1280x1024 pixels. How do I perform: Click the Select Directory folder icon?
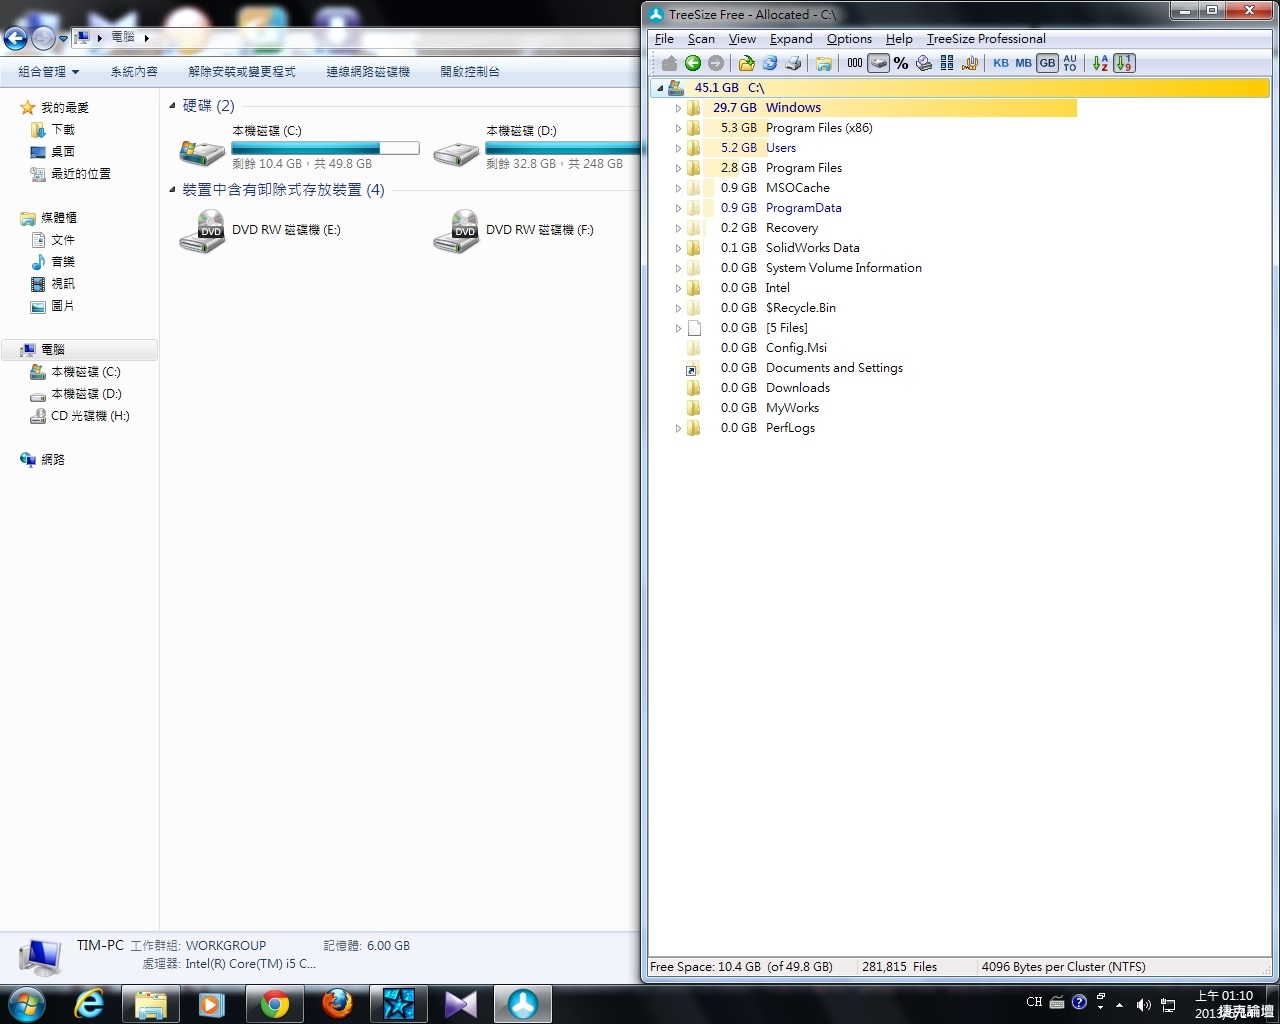[x=746, y=63]
